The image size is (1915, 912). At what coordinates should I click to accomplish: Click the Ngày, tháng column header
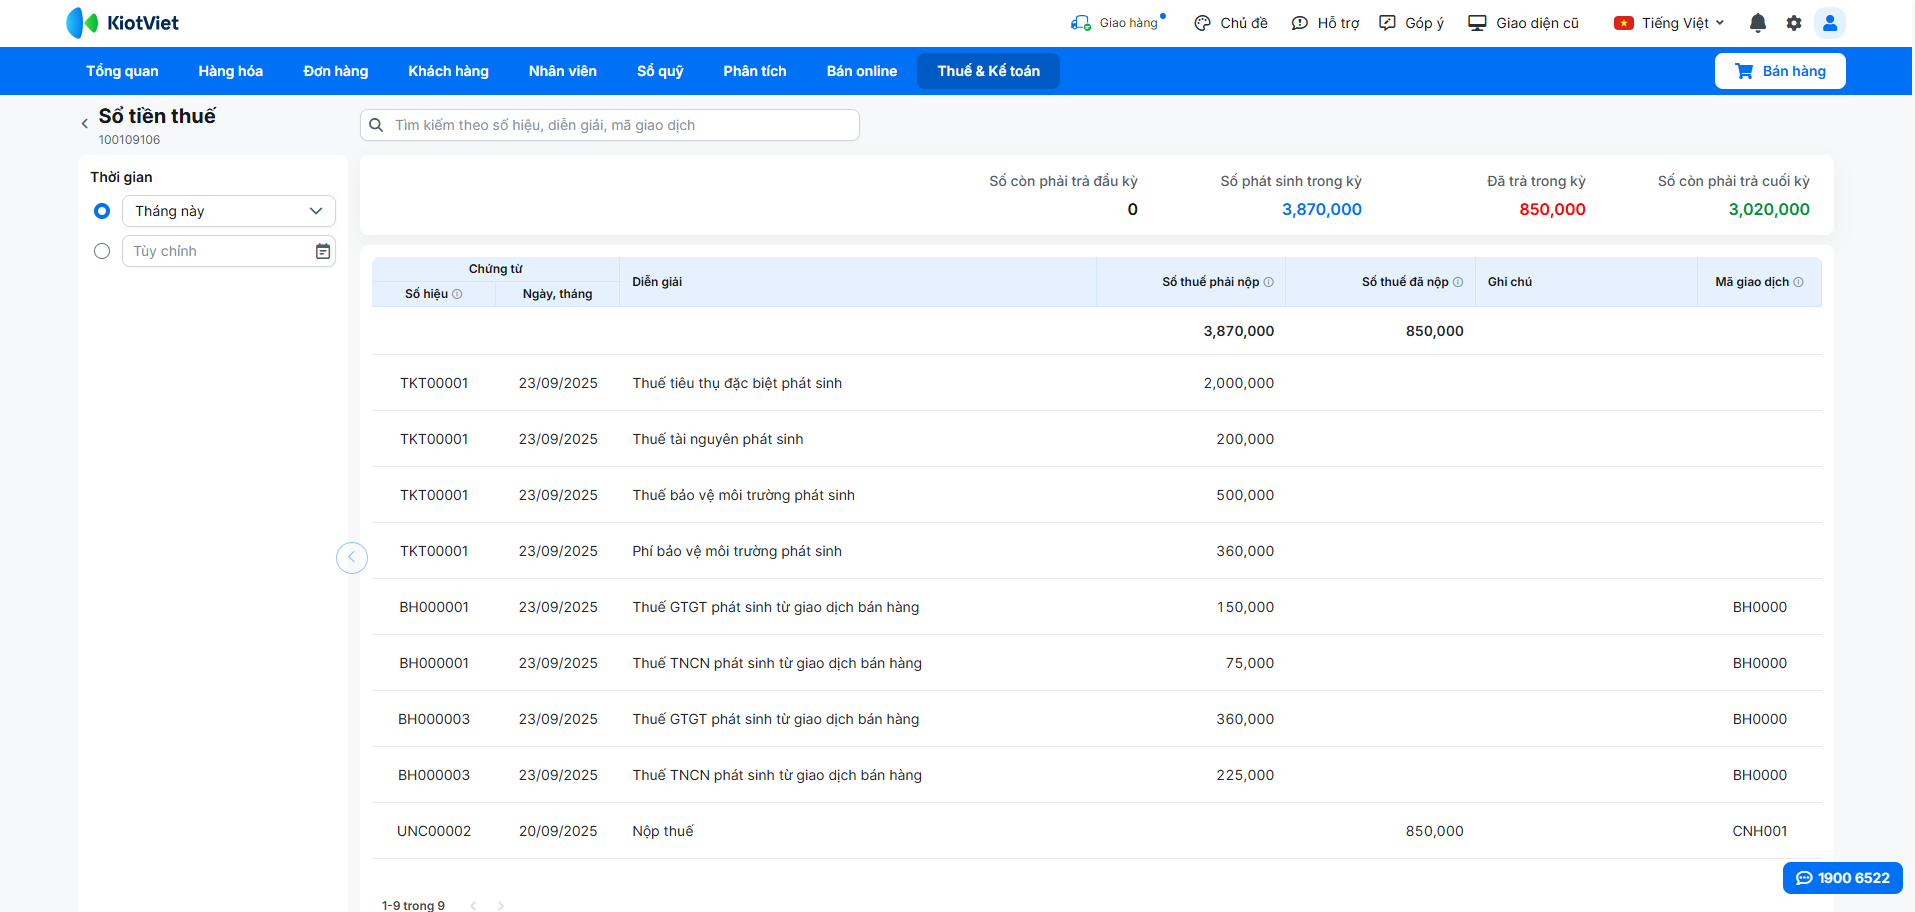coord(557,294)
